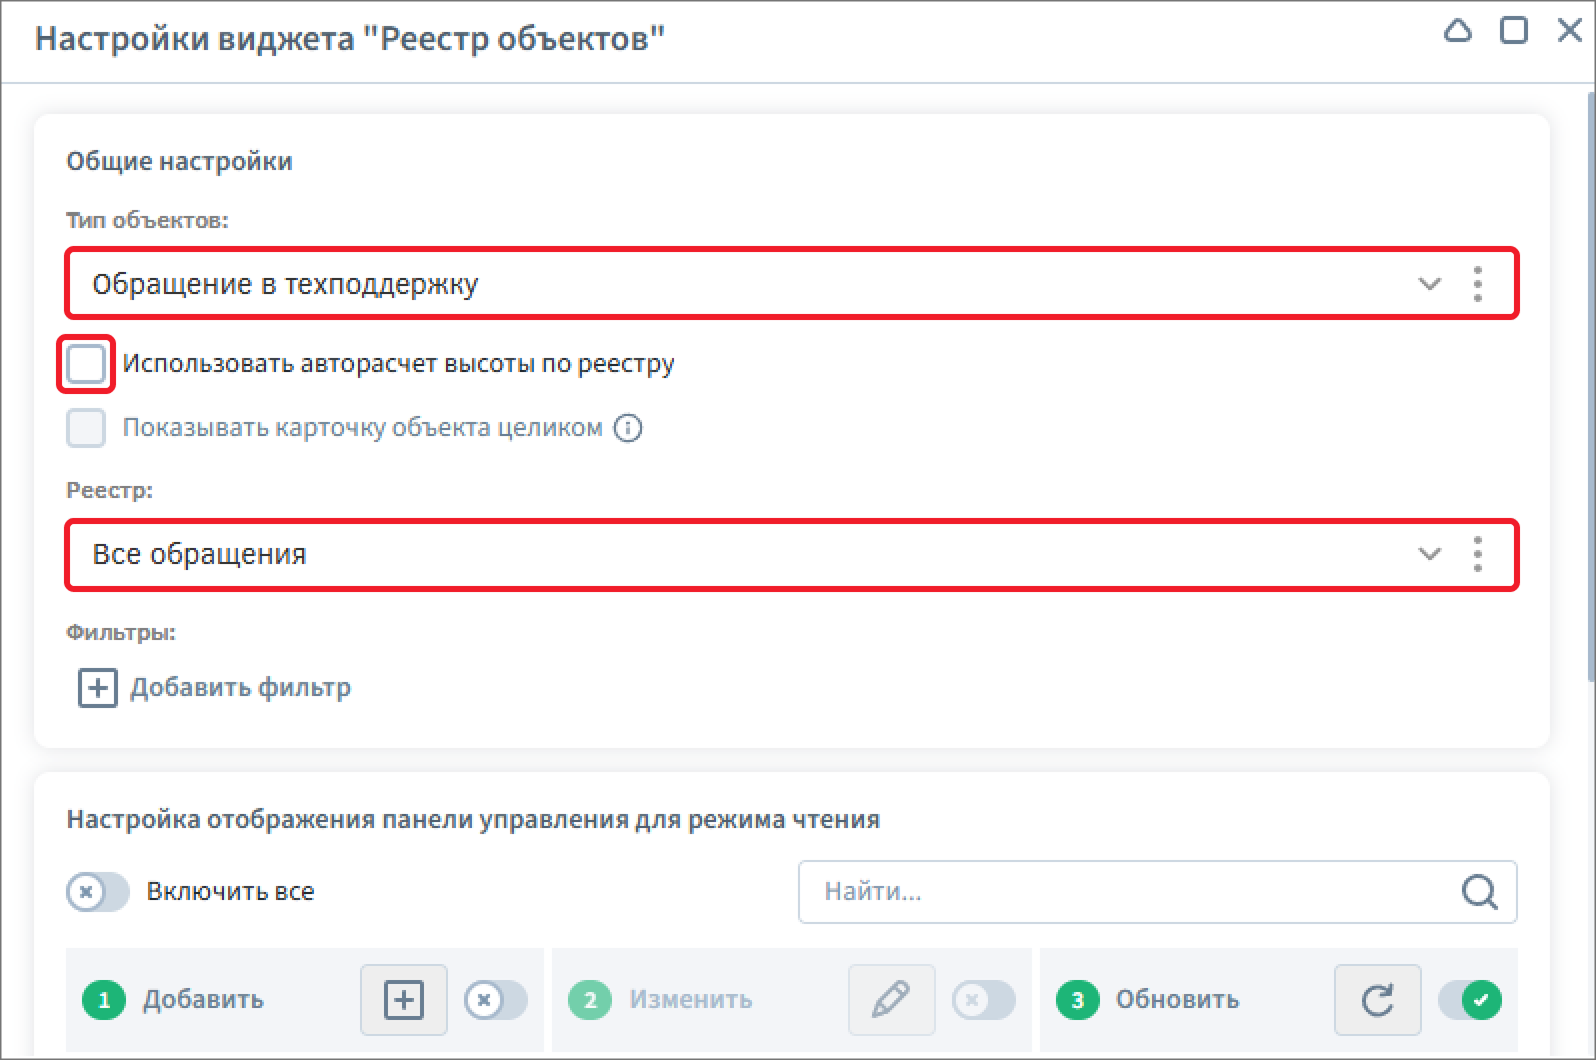Click the magnifier icon in Найти field
Viewport: 1596px width, 1060px height.
pos(1479,891)
